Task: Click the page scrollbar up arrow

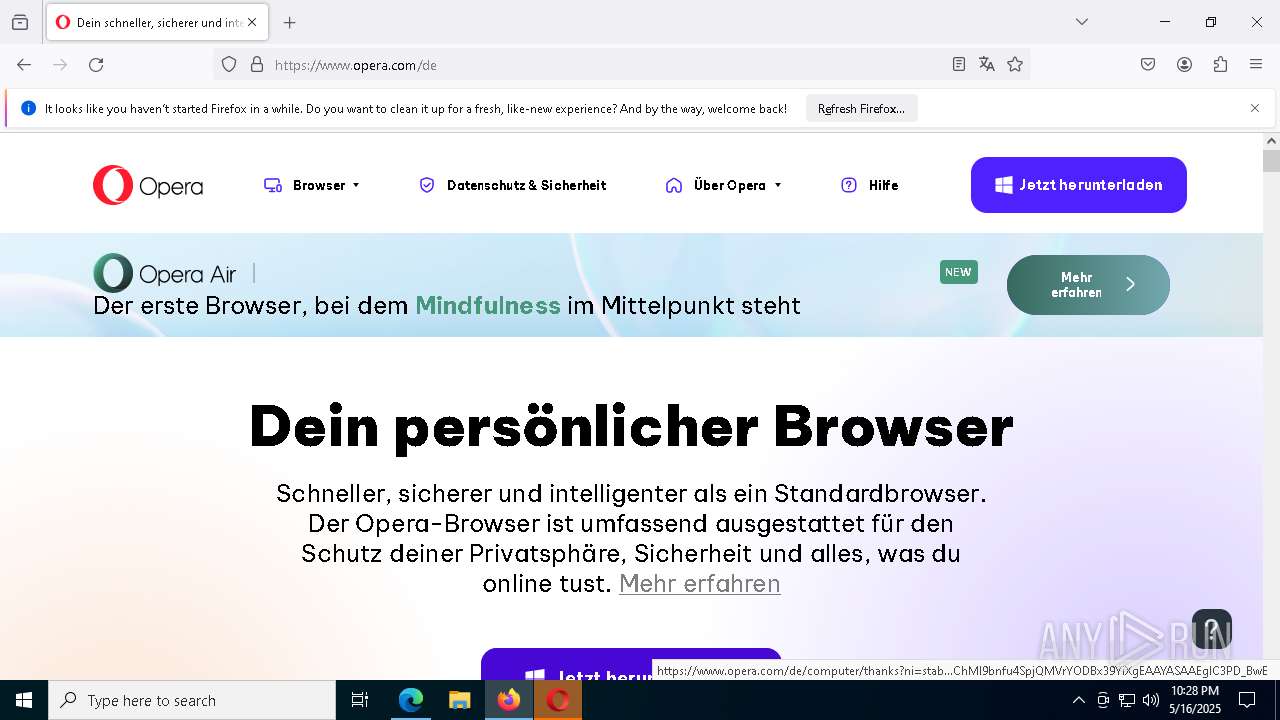Action: [x=1271, y=141]
